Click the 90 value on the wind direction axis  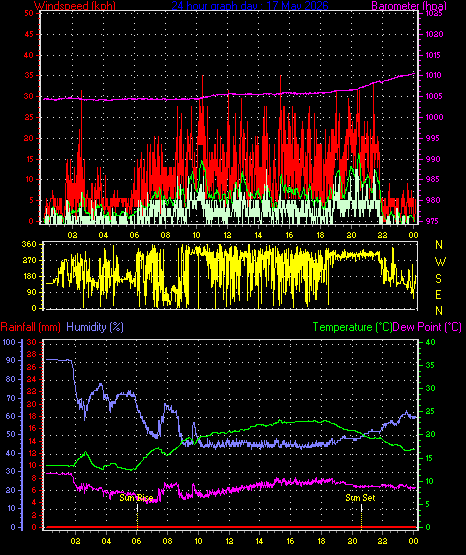click(x=31, y=292)
